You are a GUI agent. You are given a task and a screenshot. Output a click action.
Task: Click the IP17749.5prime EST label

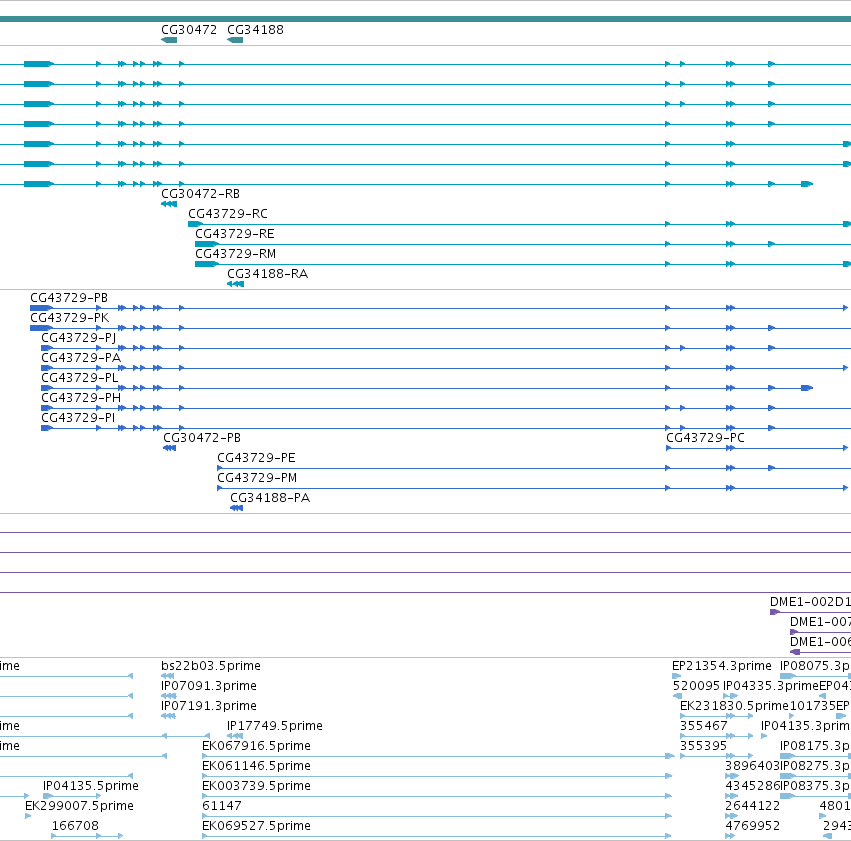click(275, 726)
